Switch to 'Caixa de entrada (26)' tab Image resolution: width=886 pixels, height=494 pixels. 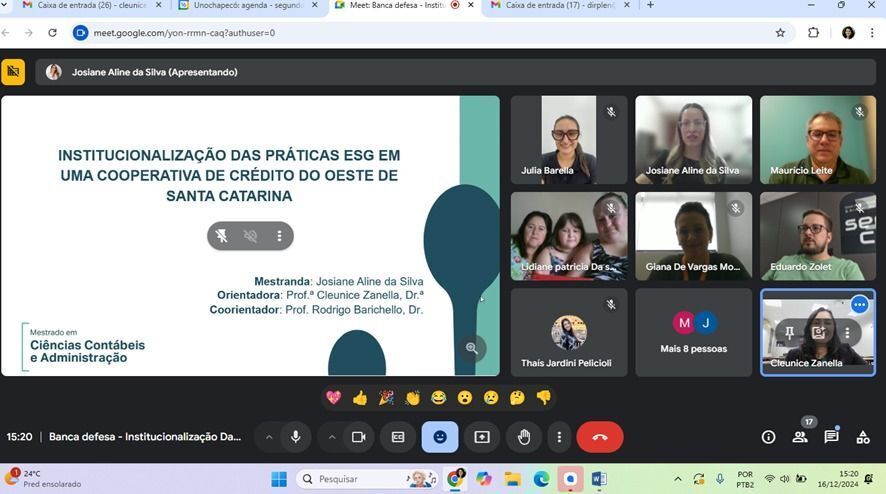92,5
